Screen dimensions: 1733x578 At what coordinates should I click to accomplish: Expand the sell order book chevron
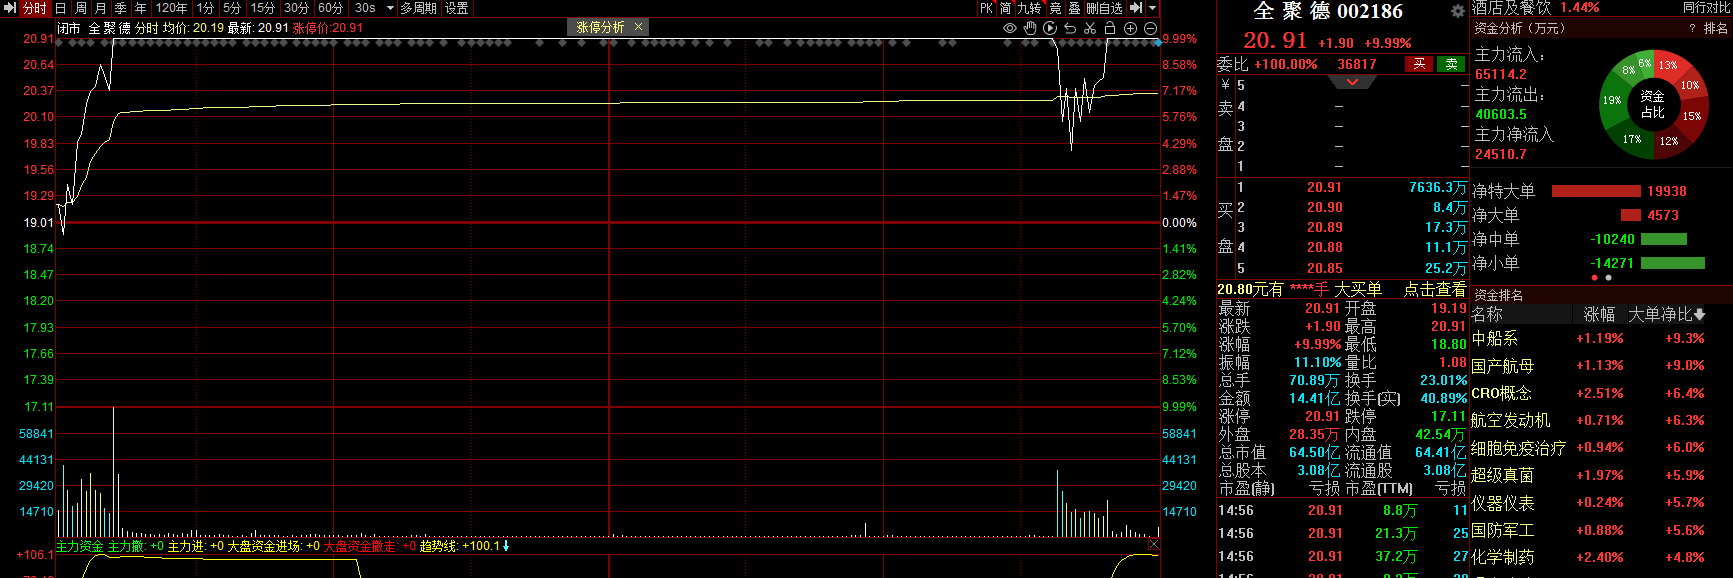coord(1352,82)
